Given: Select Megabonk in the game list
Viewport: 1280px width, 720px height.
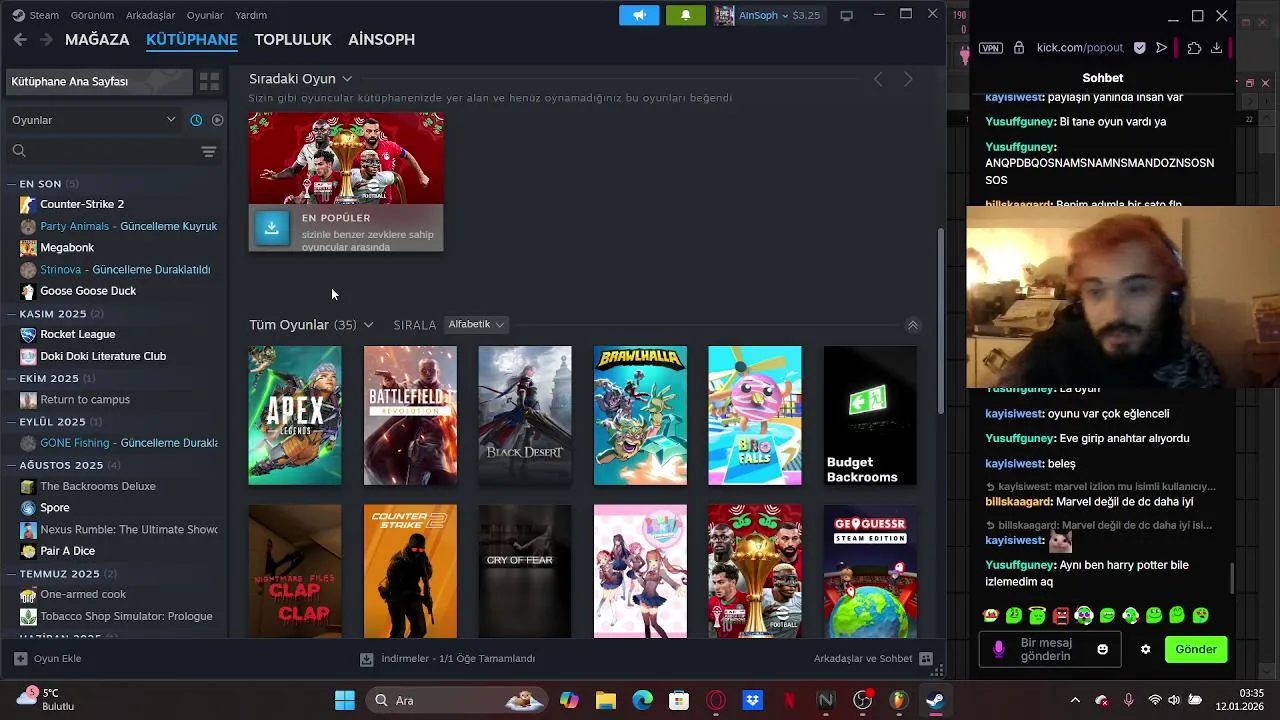Looking at the screenshot, I should (67, 247).
